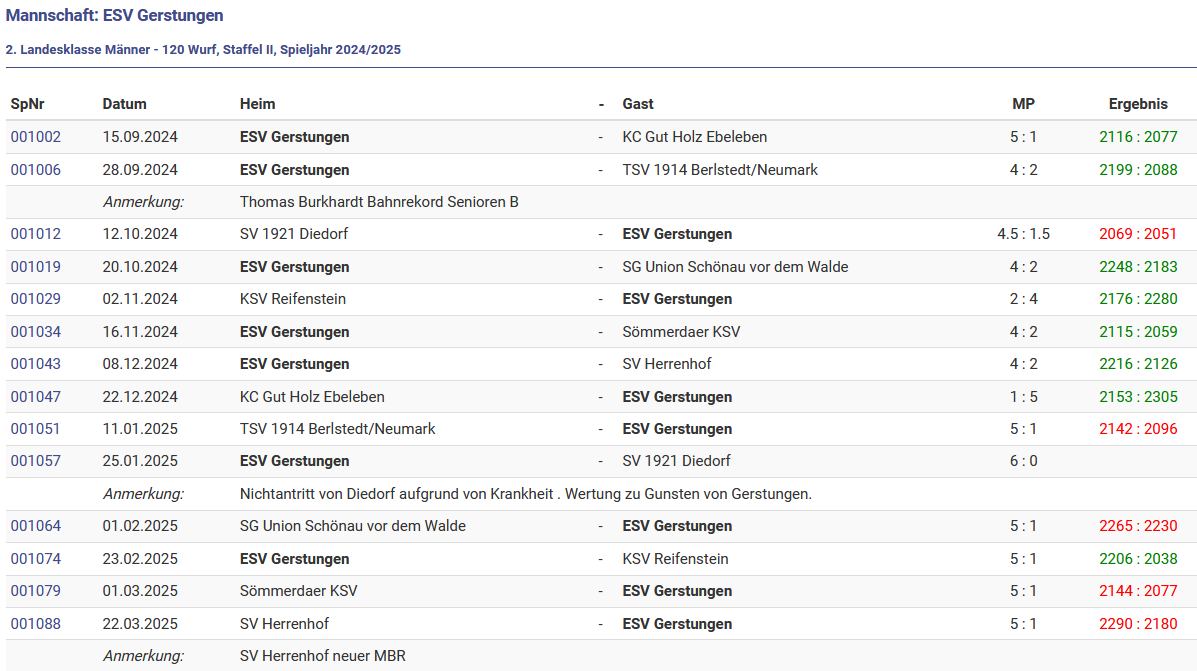The height and width of the screenshot is (671, 1197).
Task: Open match number 001057
Action: click(x=36, y=461)
